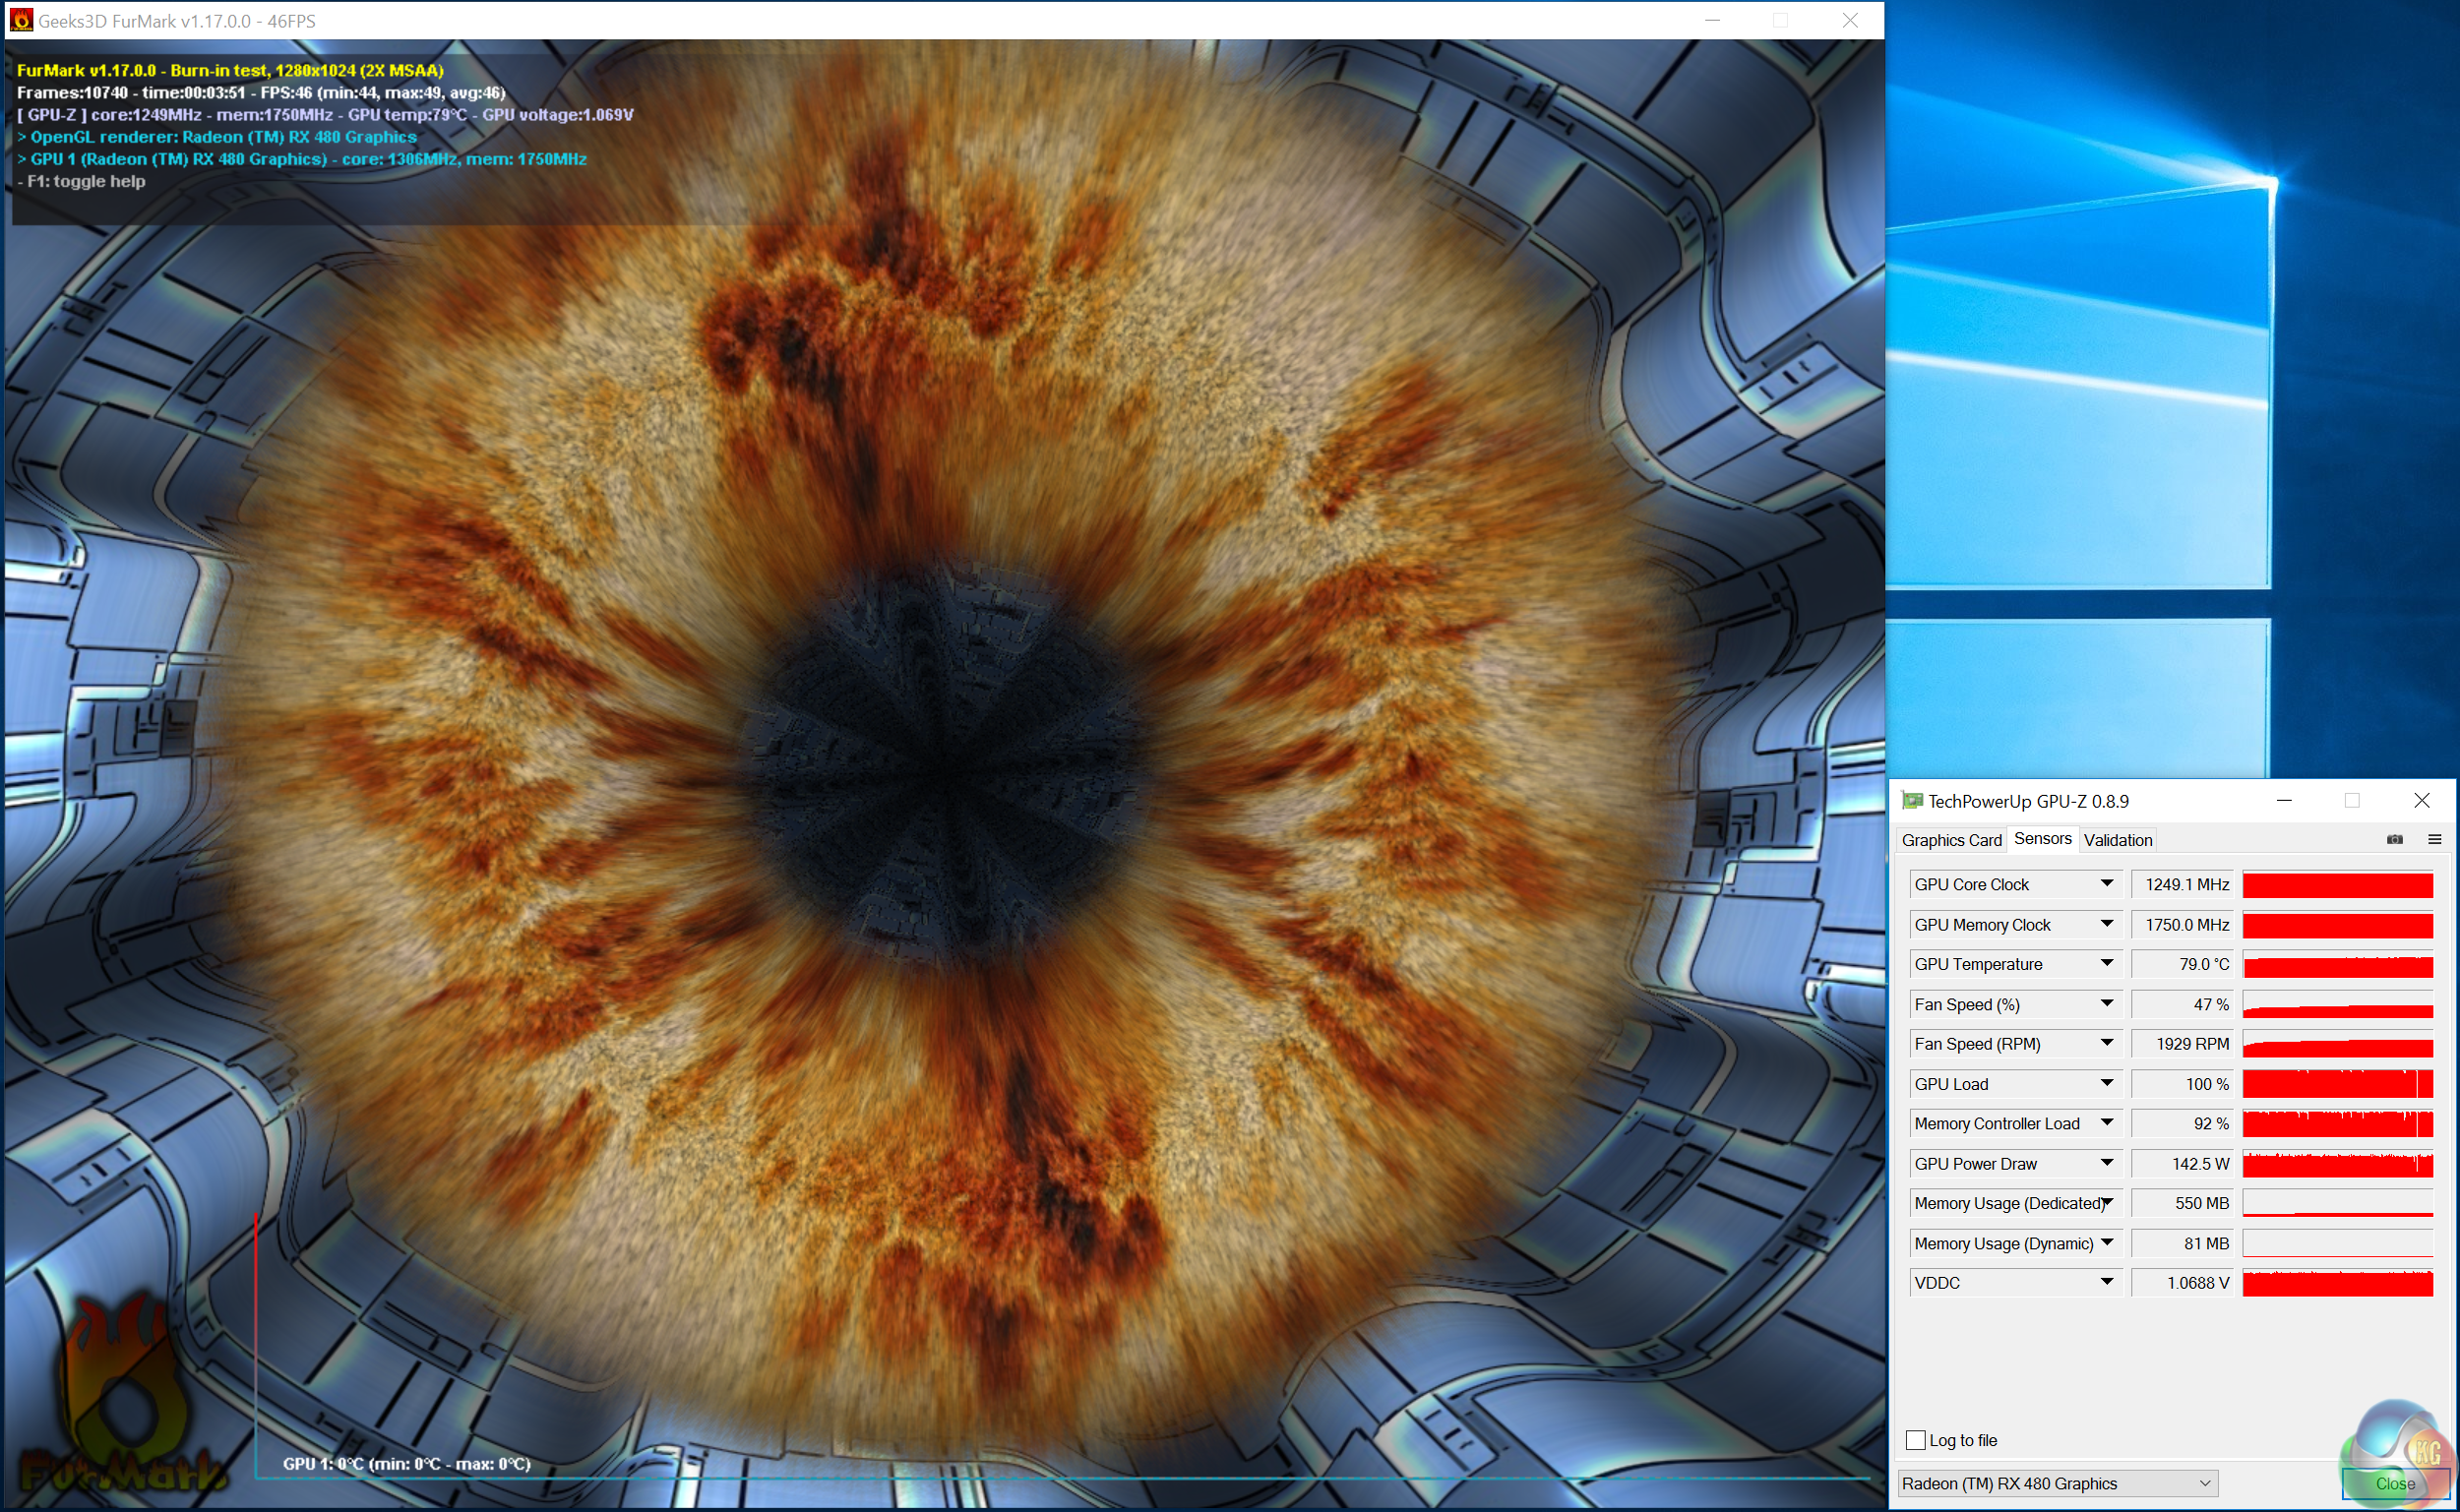Click the GPU-Z app icon in title bar
This screenshot has height=1512, width=2460.
[x=1912, y=801]
